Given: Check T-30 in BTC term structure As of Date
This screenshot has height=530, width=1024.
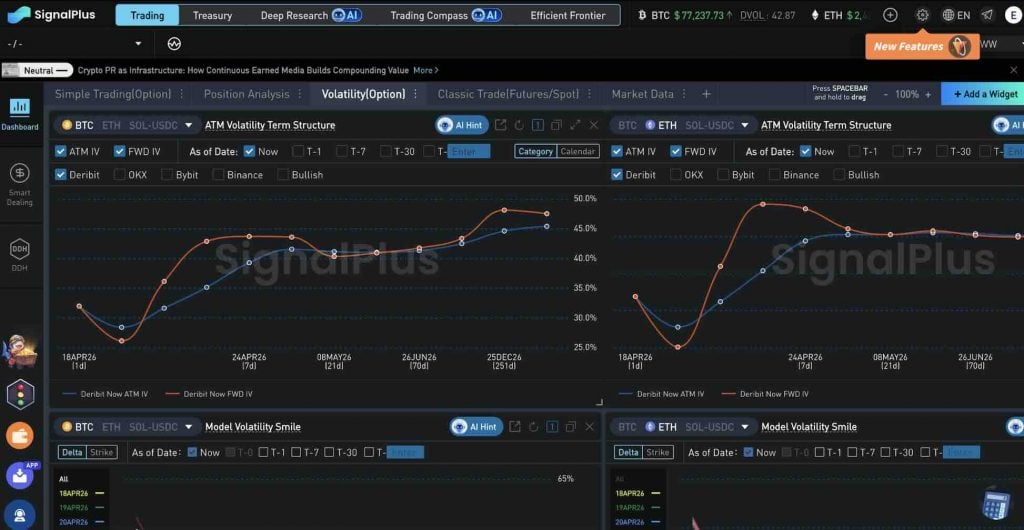Looking at the screenshot, I should click(x=386, y=151).
